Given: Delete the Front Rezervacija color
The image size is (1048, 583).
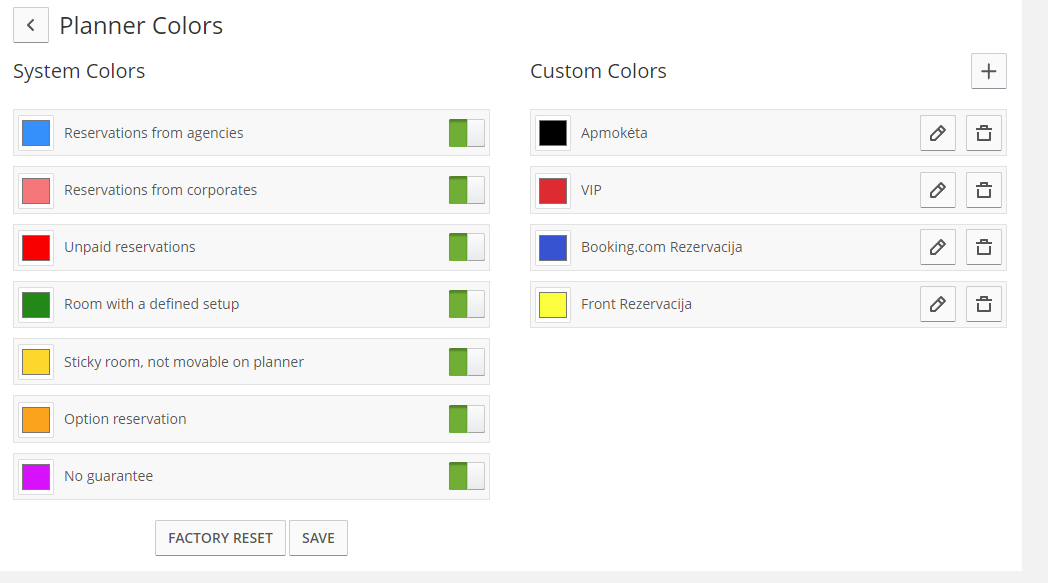Looking at the screenshot, I should 984,304.
